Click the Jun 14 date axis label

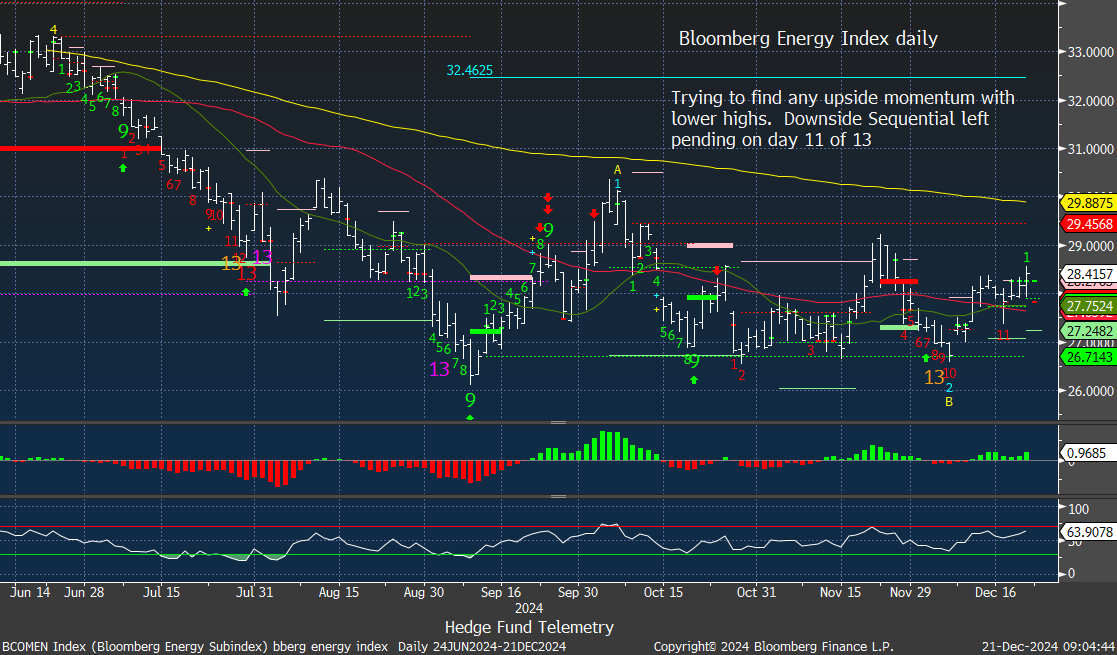click(x=31, y=592)
